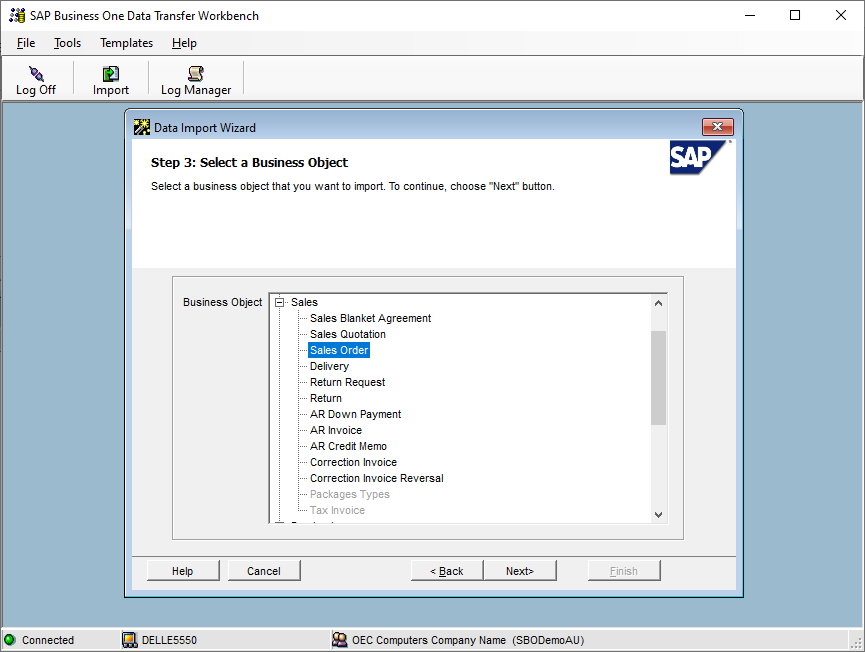Screen dimensions: 865x652
Task: Open the Templates menu
Action: 126,43
